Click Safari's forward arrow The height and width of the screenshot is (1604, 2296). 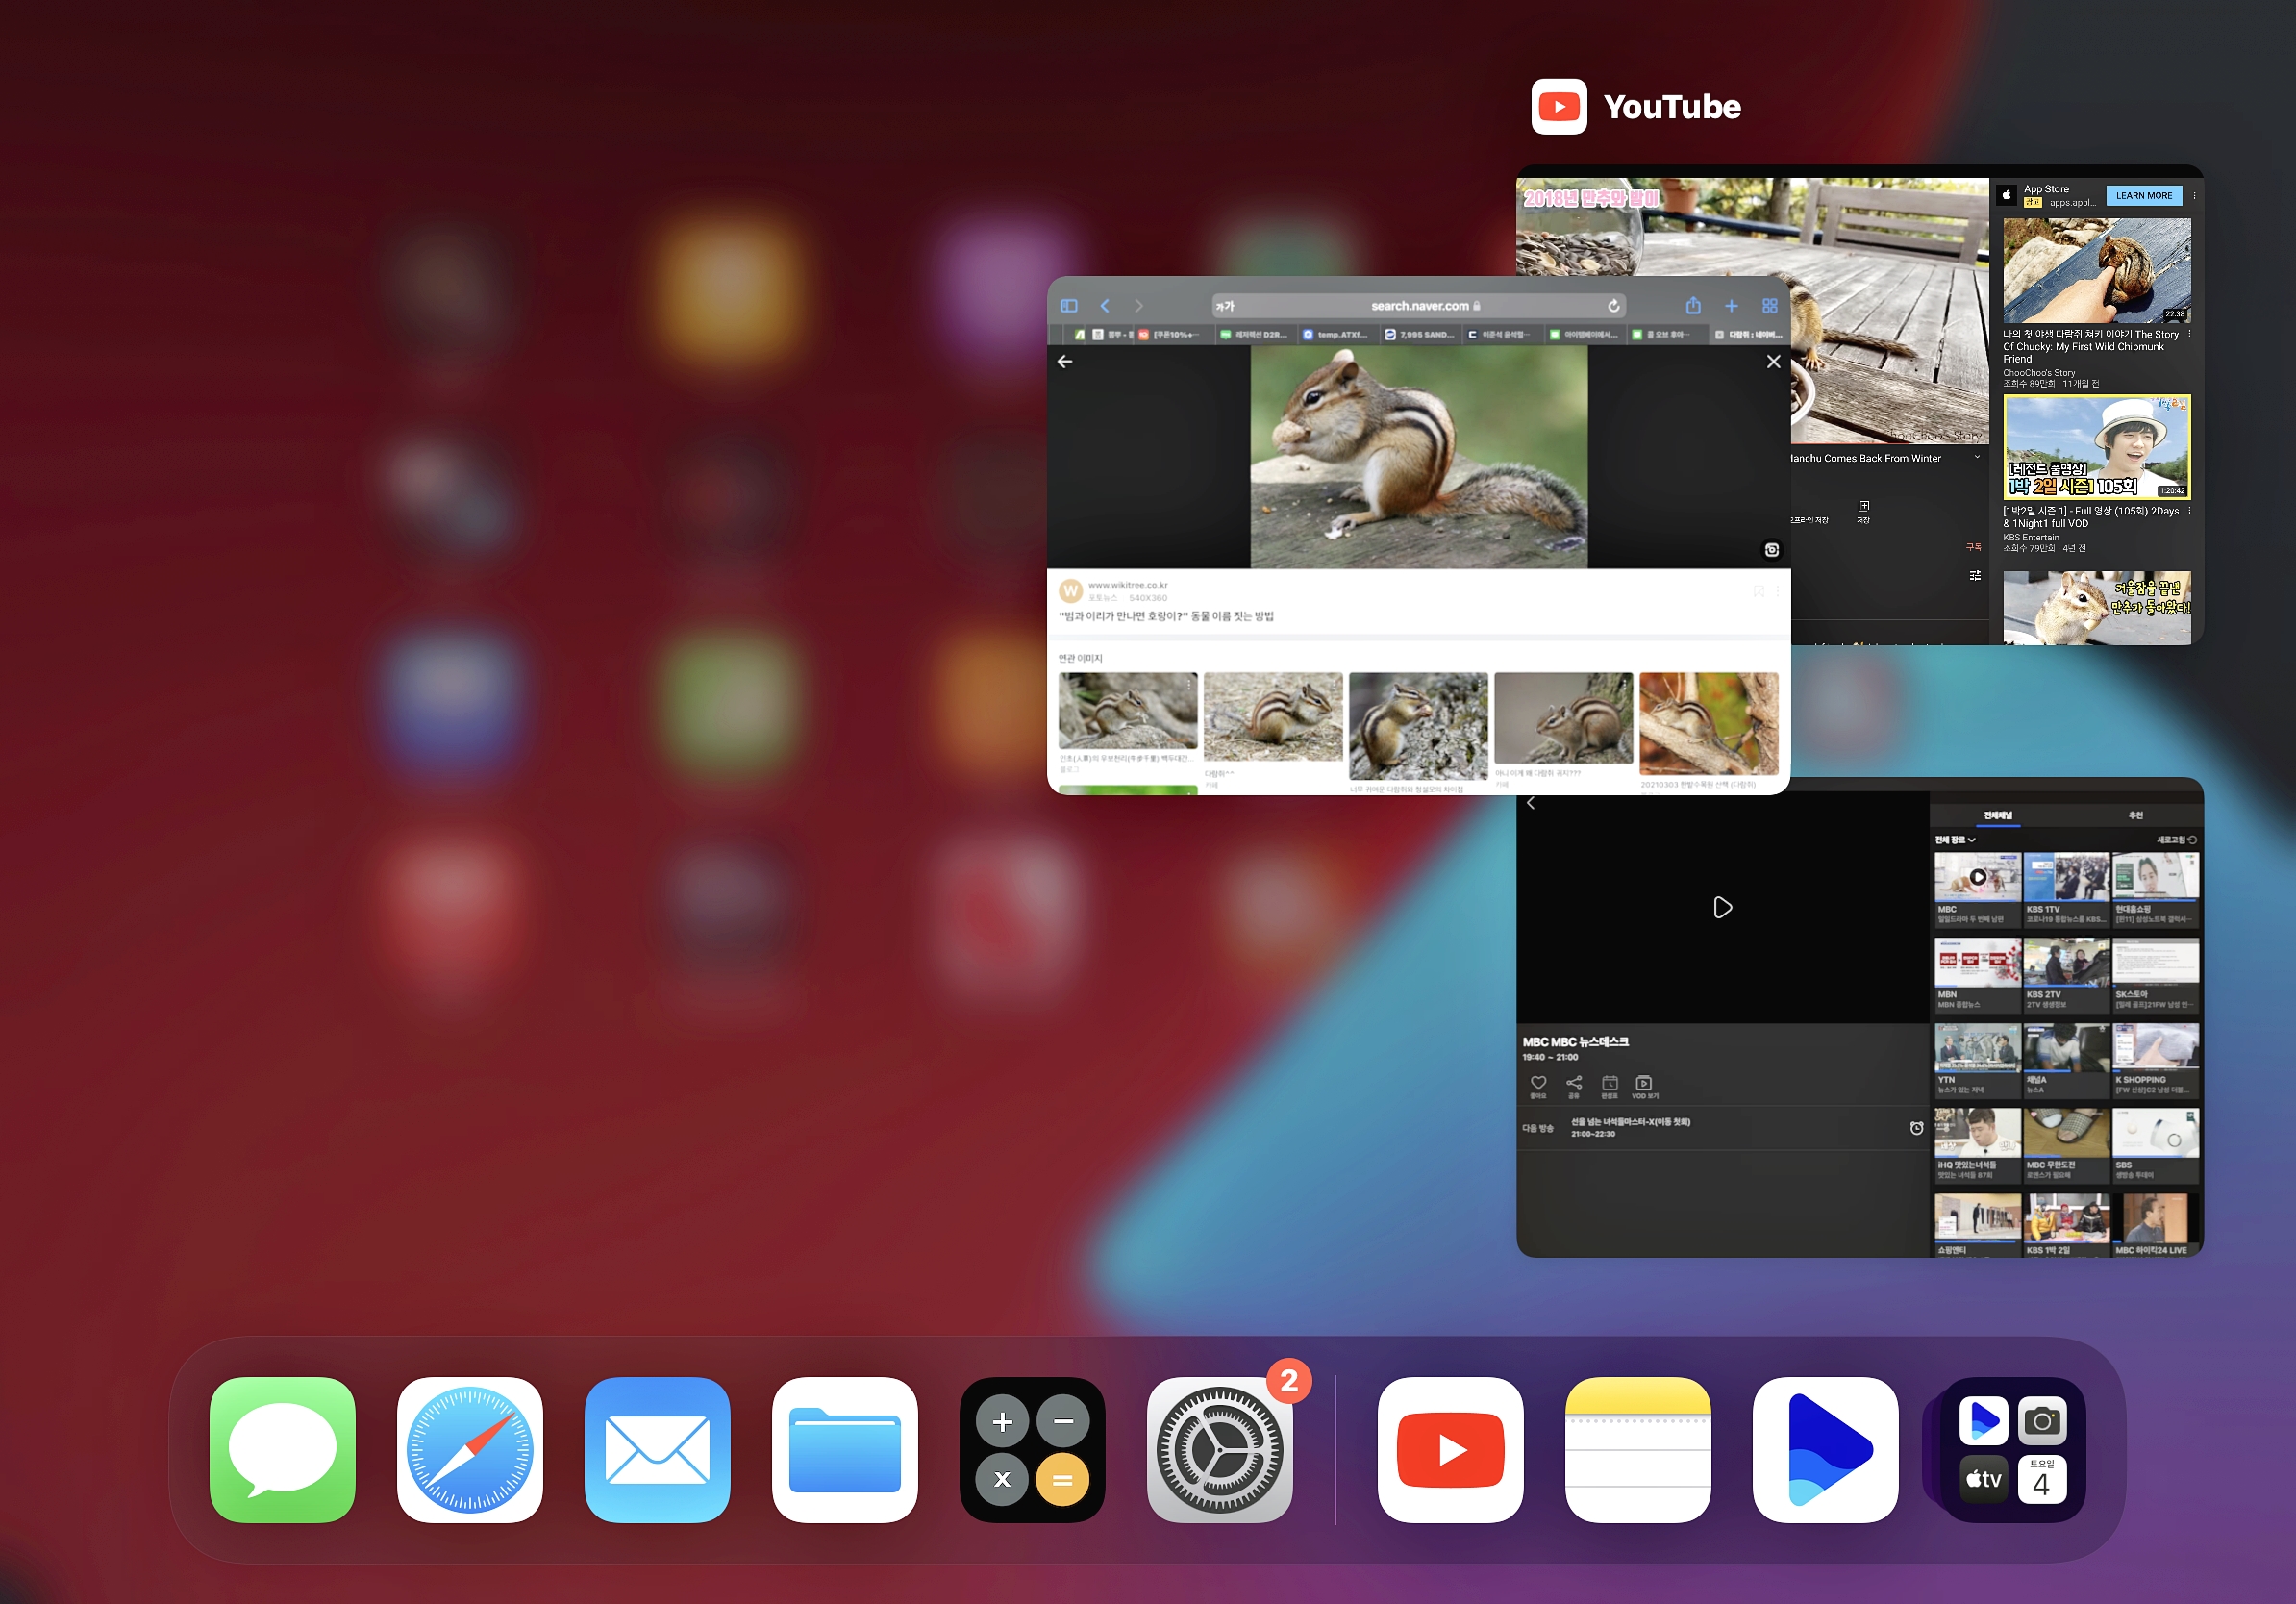coord(1138,306)
